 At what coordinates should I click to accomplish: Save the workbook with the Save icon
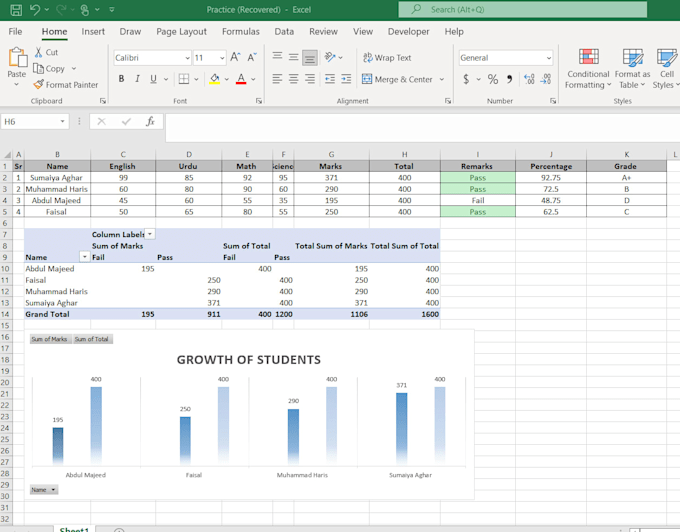coord(16,10)
